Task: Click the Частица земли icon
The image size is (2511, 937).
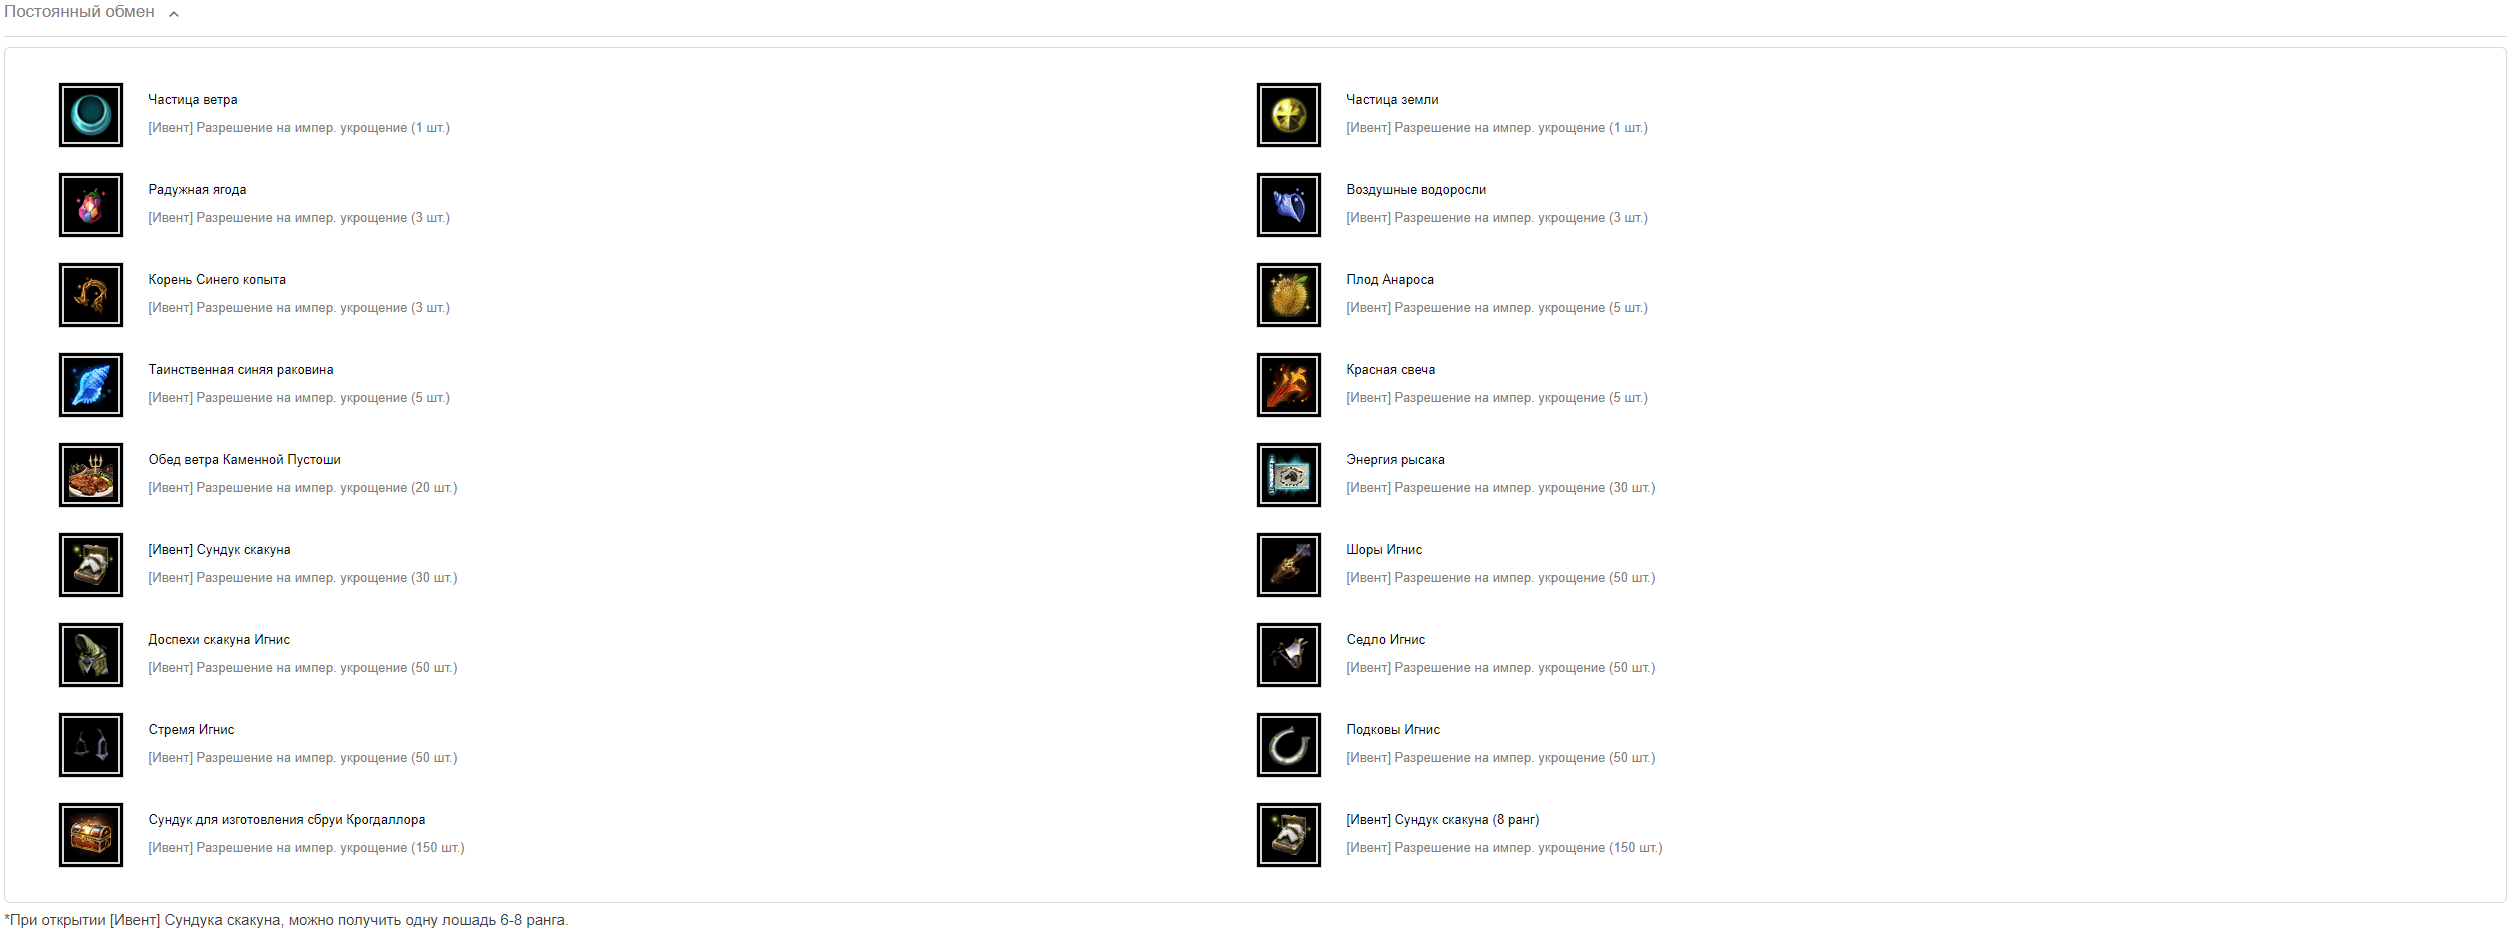Action: (1289, 115)
